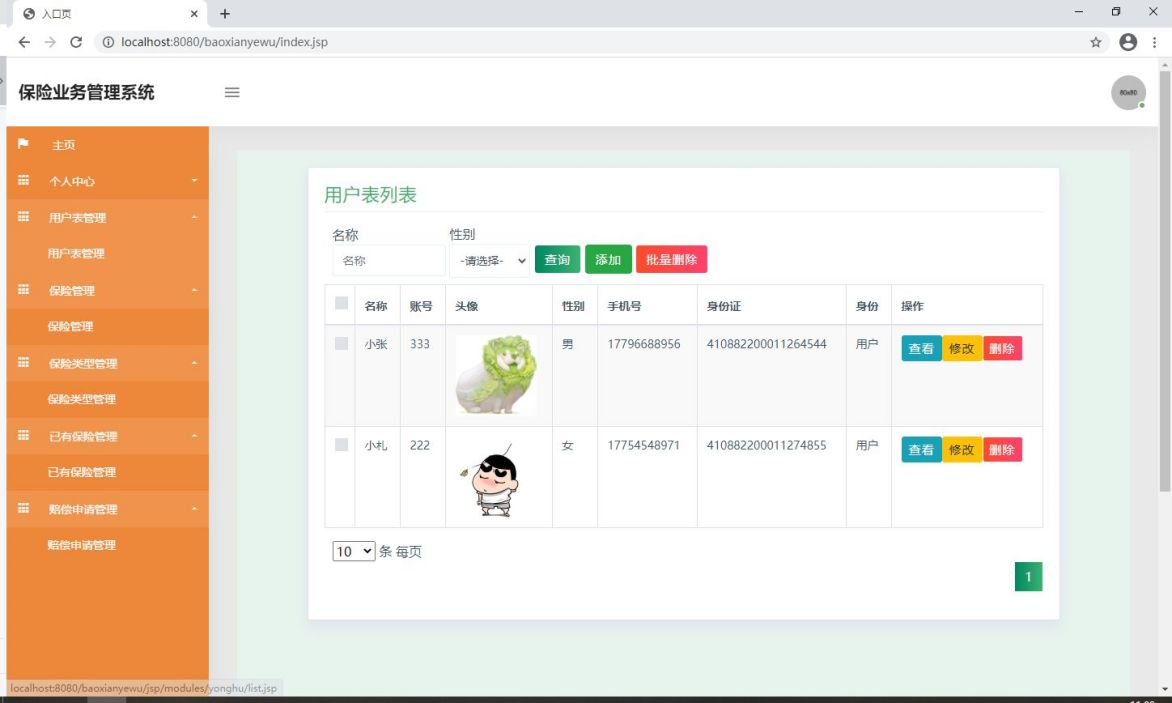Check the checkbox for row 小张
The width and height of the screenshot is (1172, 703).
(x=342, y=343)
